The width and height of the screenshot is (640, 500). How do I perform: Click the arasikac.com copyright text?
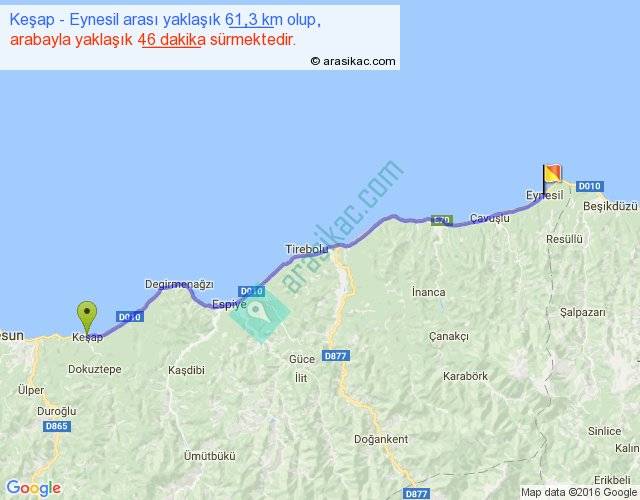[353, 61]
